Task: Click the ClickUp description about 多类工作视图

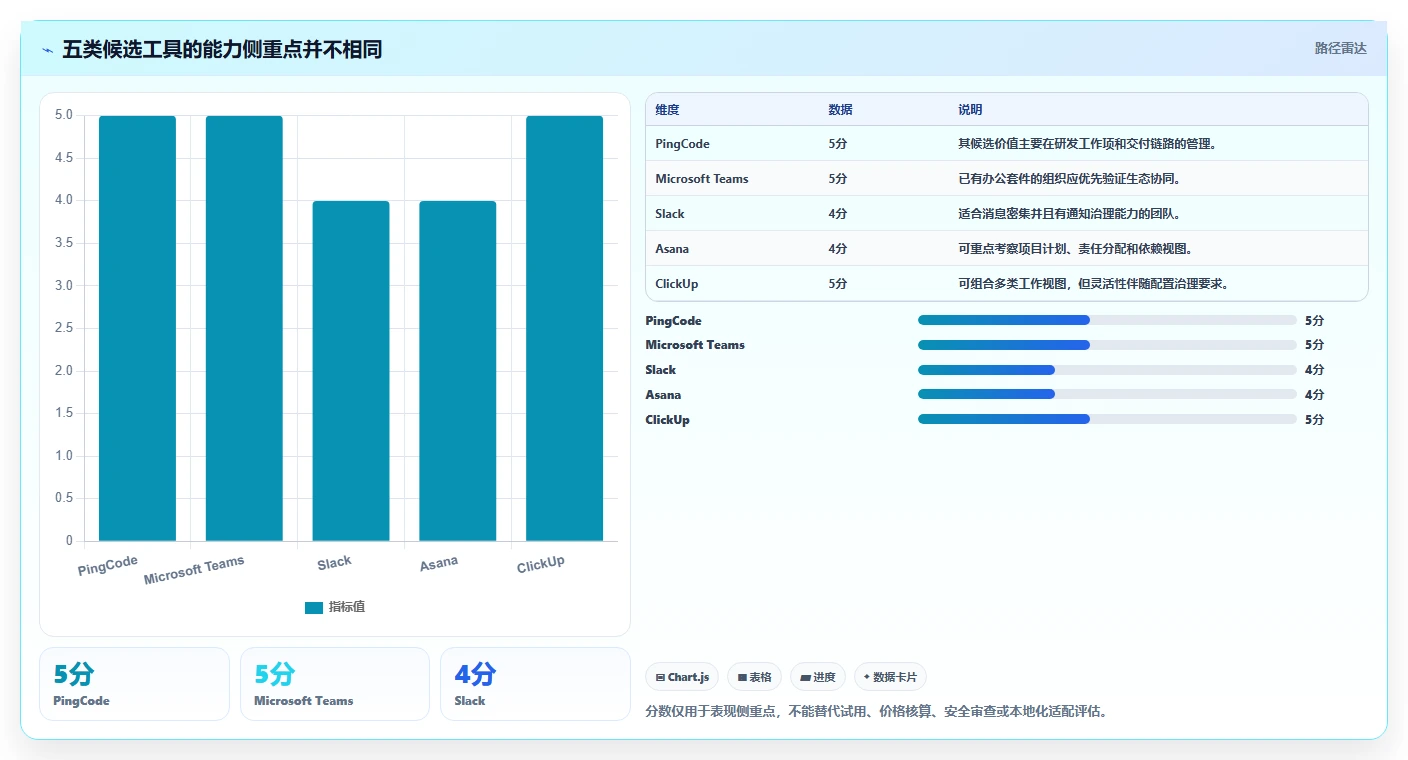Action: click(x=1094, y=284)
